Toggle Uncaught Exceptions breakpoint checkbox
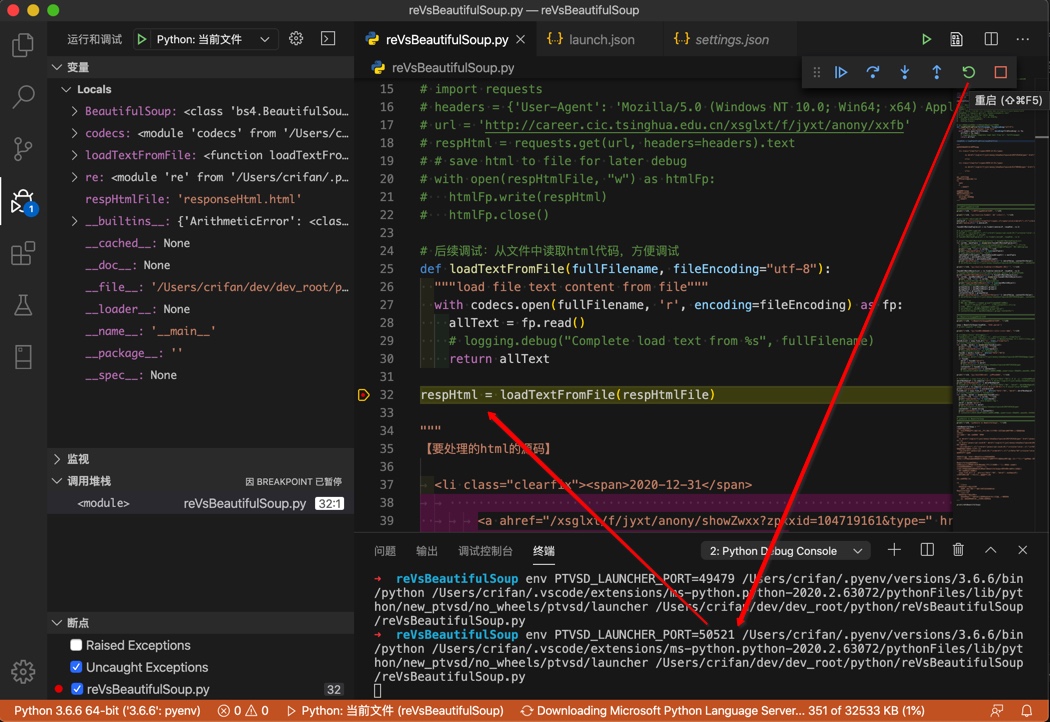 click(x=76, y=667)
